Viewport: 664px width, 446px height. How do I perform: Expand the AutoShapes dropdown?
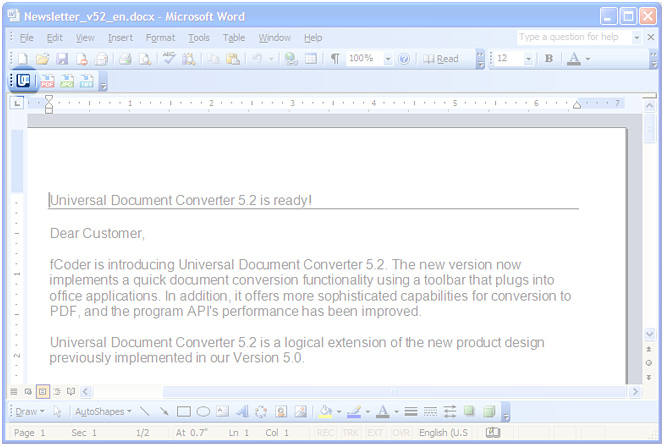pos(103,411)
